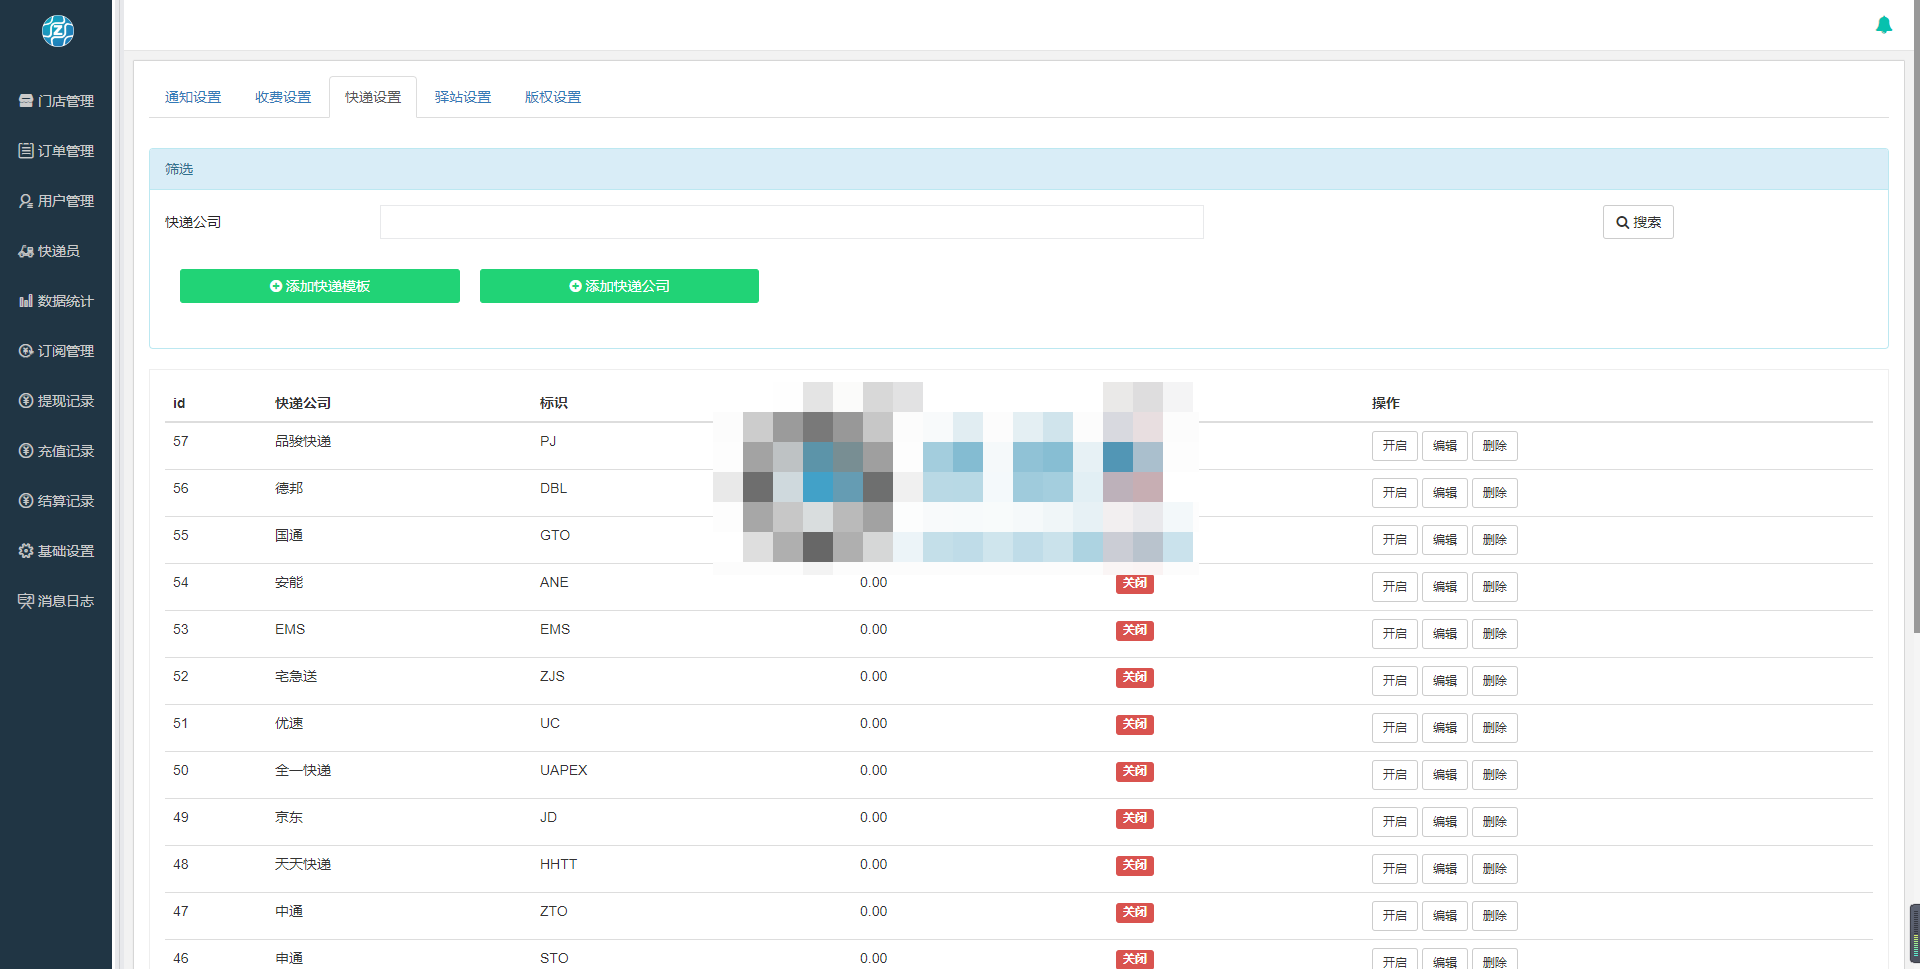The height and width of the screenshot is (969, 1920).
Task: Click the 搜索 button
Action: (x=1638, y=222)
